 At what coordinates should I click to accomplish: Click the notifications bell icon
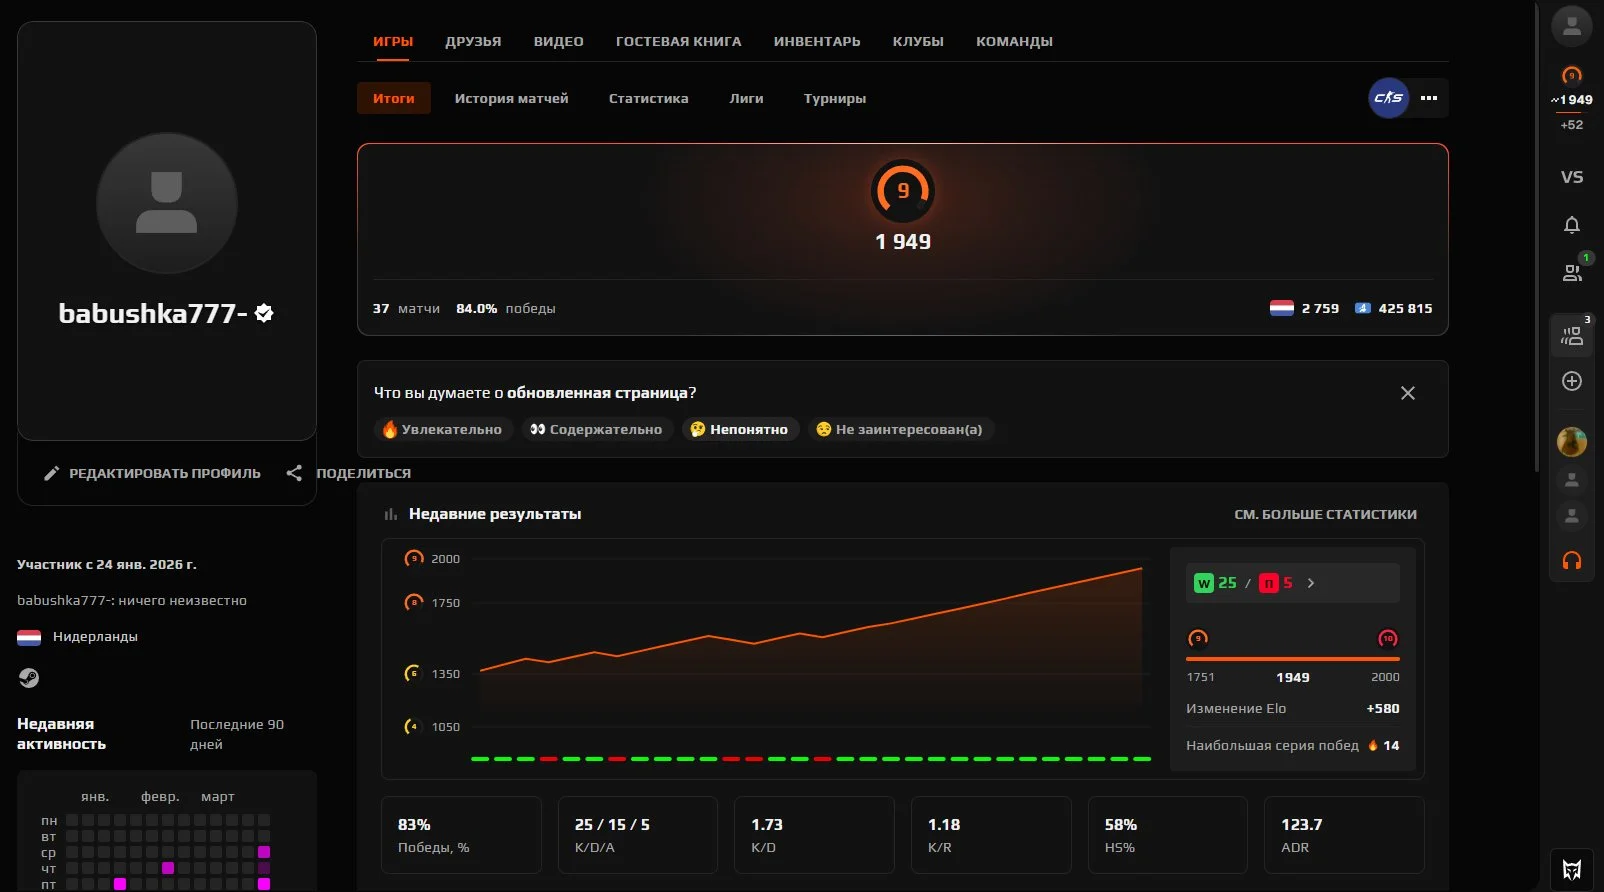pyautogui.click(x=1571, y=225)
